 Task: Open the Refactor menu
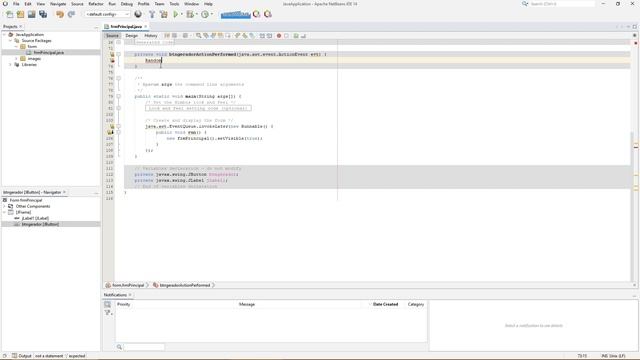[96, 4]
